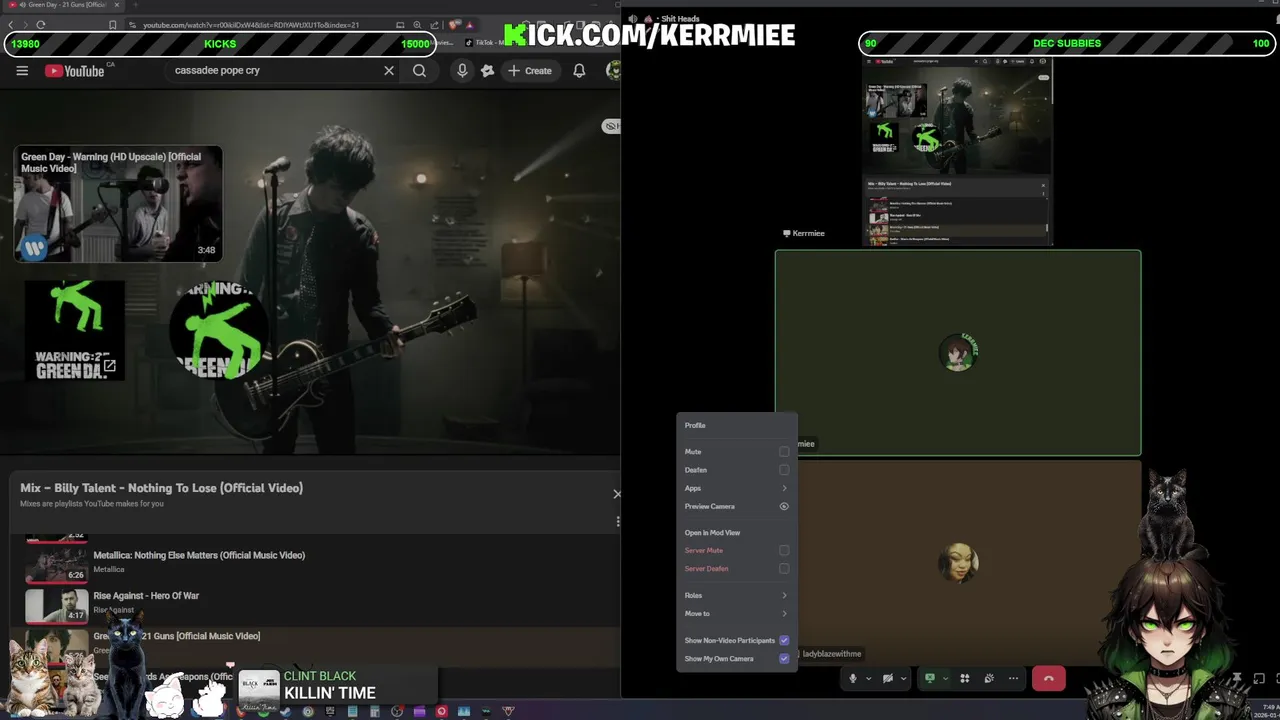Expand the Roles submenu arrow

[x=784, y=595]
